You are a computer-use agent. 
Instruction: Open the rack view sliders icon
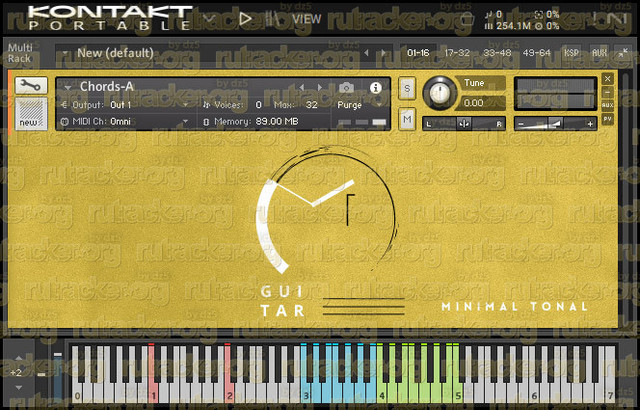click(271, 19)
